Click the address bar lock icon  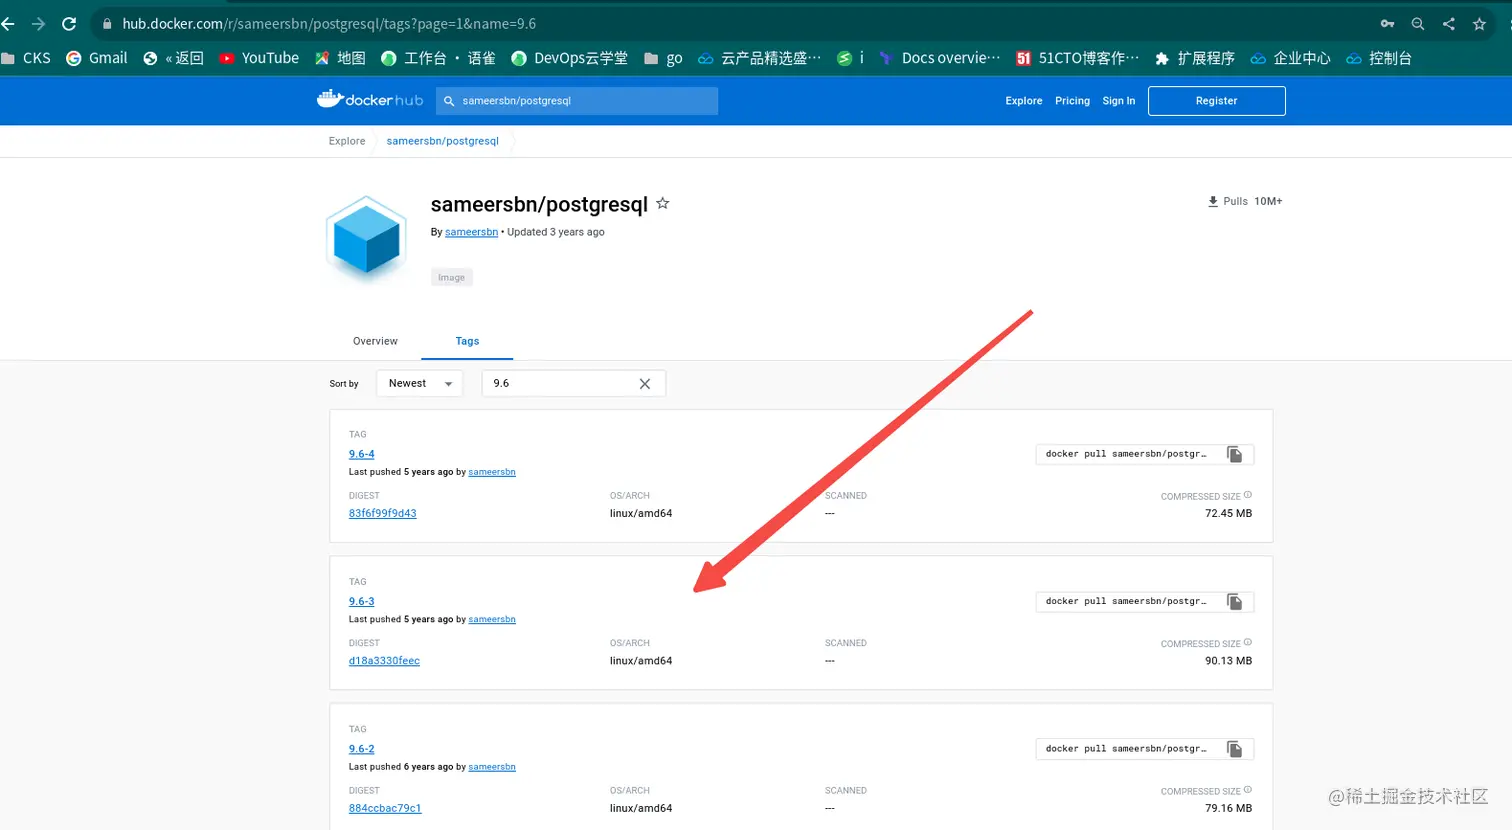pyautogui.click(x=107, y=24)
